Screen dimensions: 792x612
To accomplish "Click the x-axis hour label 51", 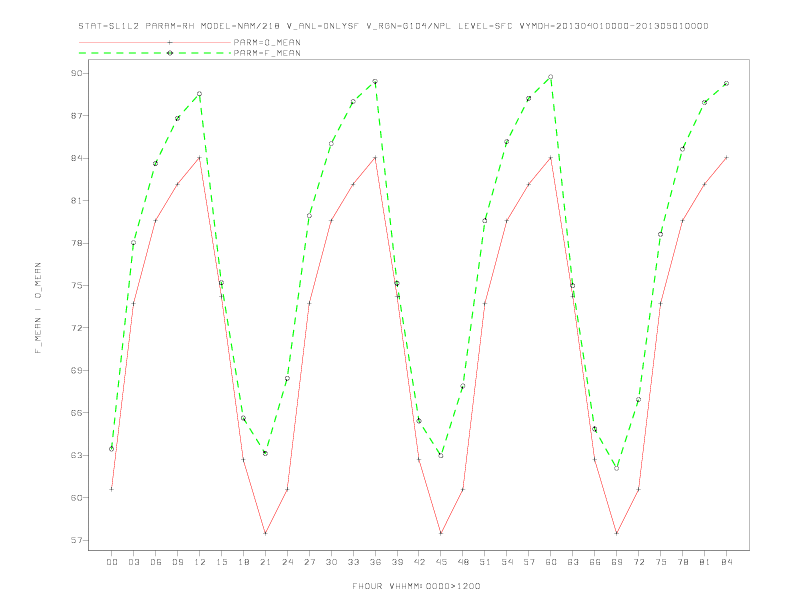I will point(485,562).
